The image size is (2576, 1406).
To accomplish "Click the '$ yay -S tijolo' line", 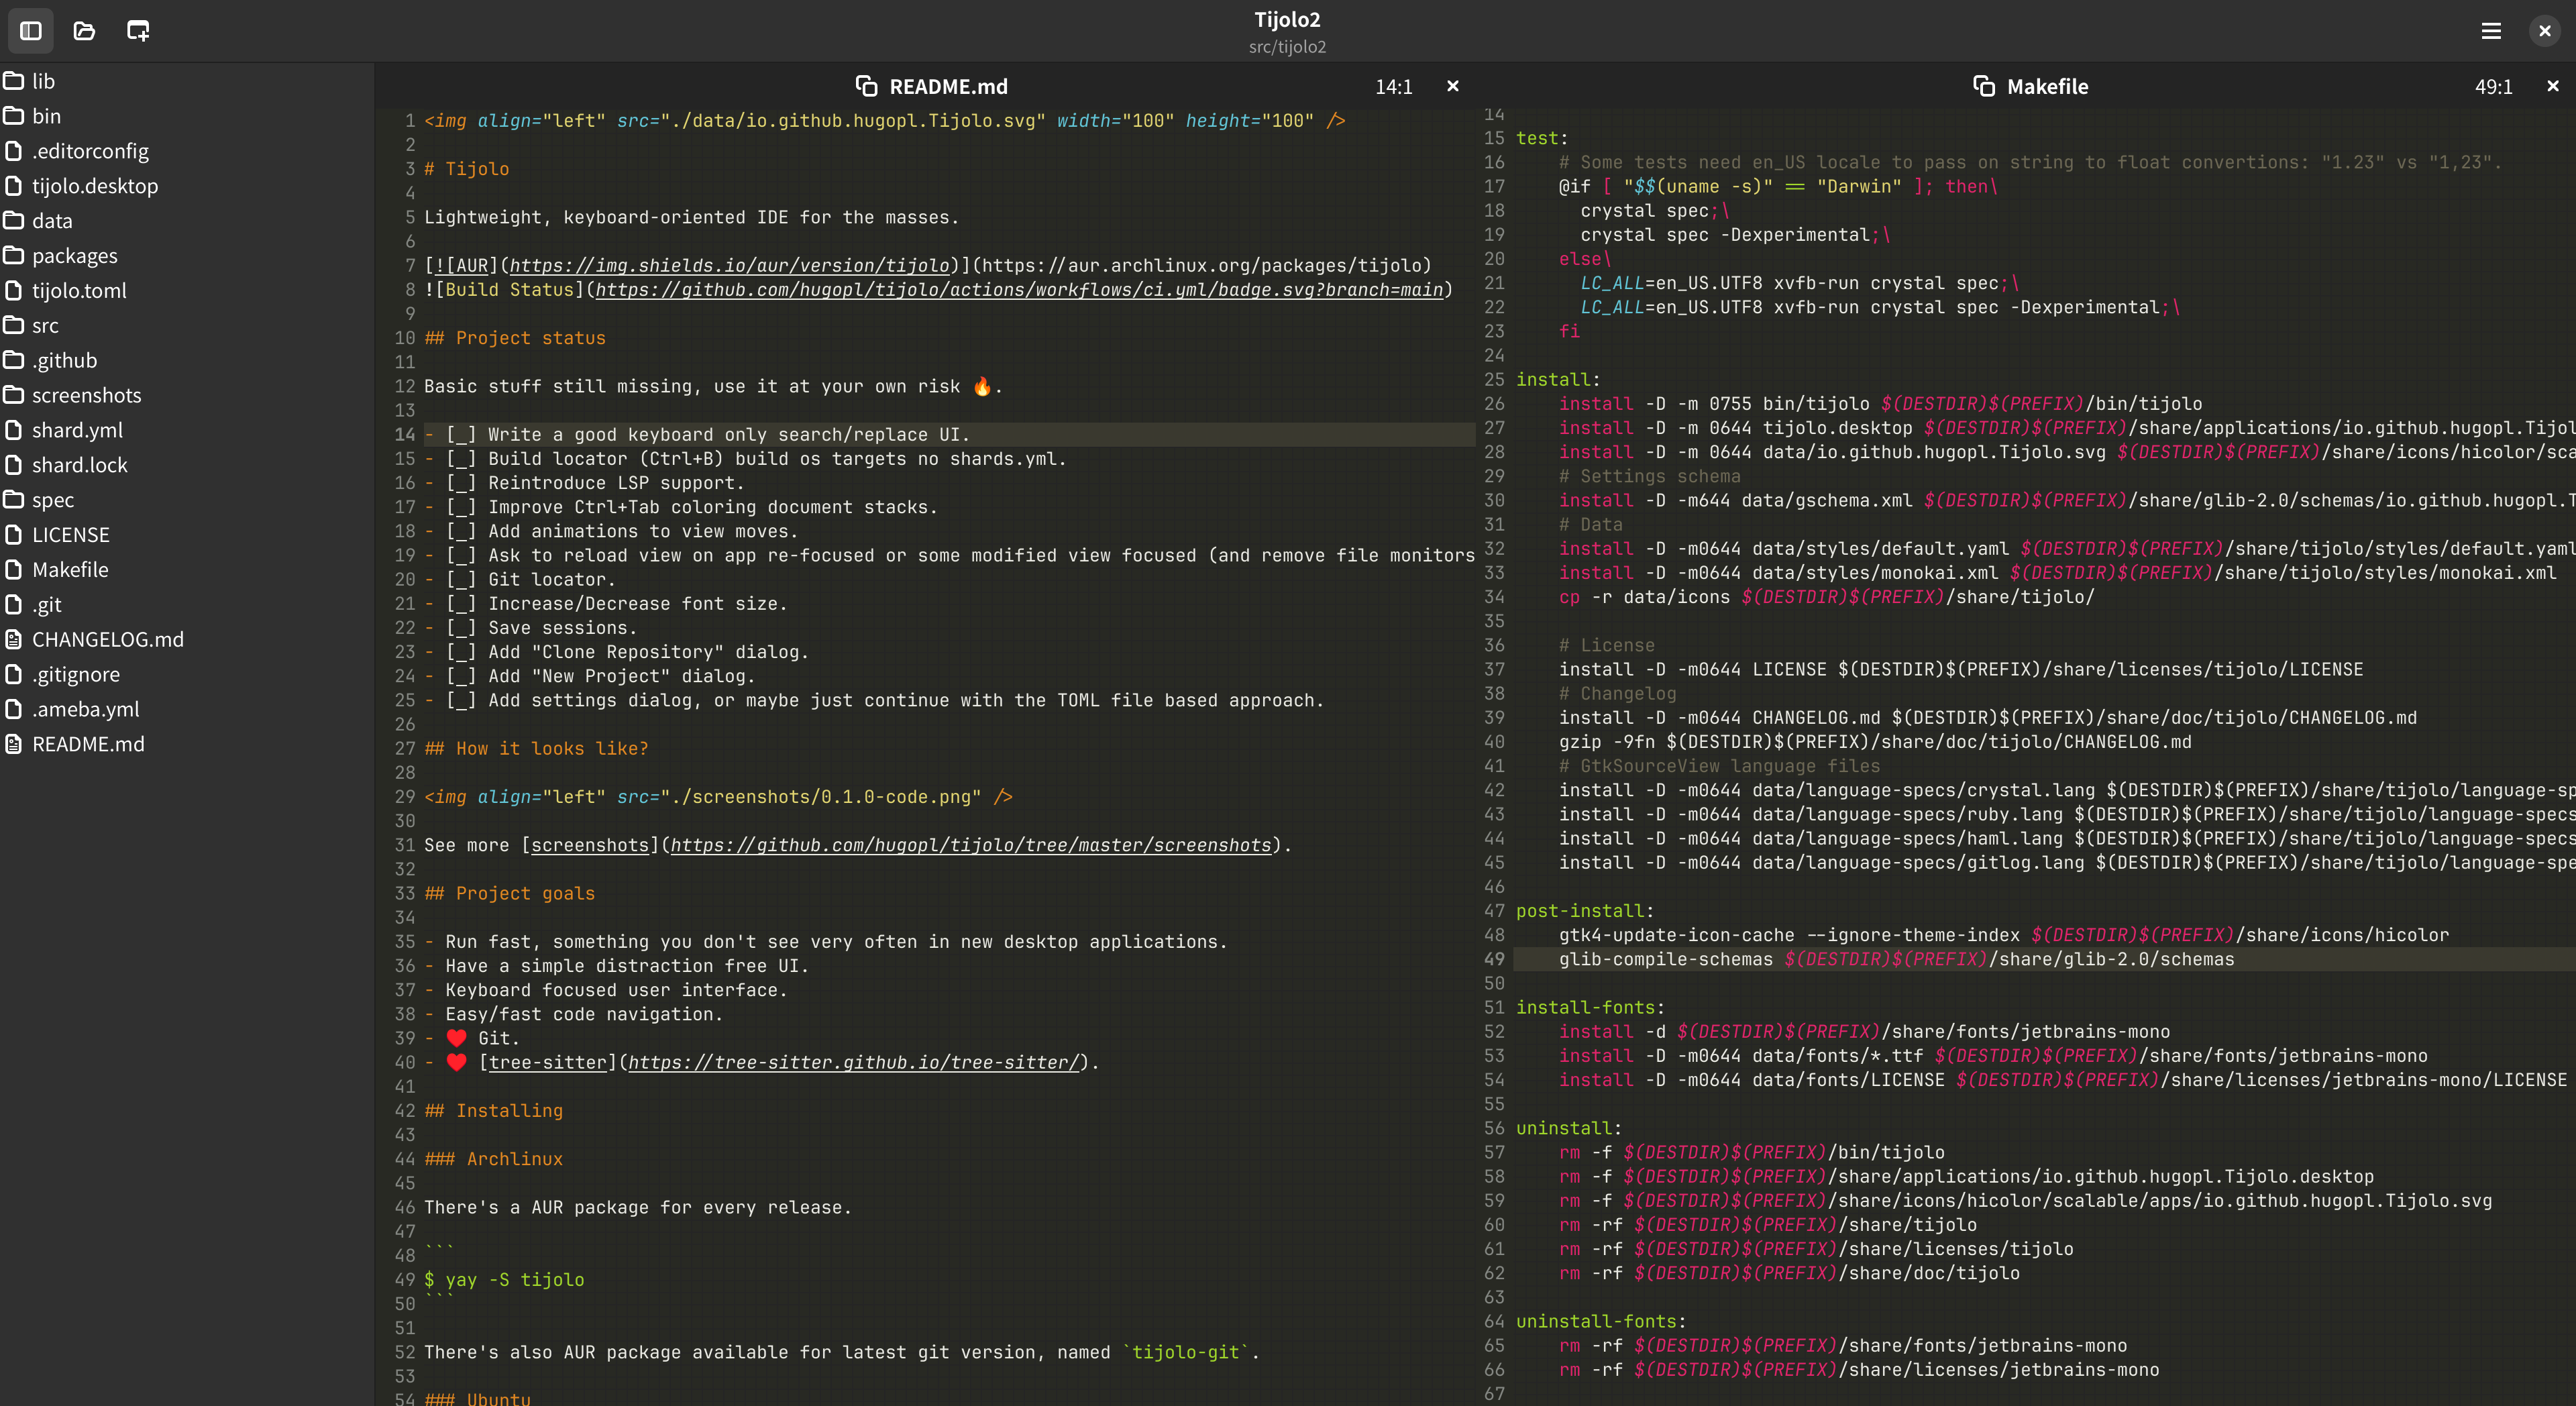I will click(x=504, y=1280).
